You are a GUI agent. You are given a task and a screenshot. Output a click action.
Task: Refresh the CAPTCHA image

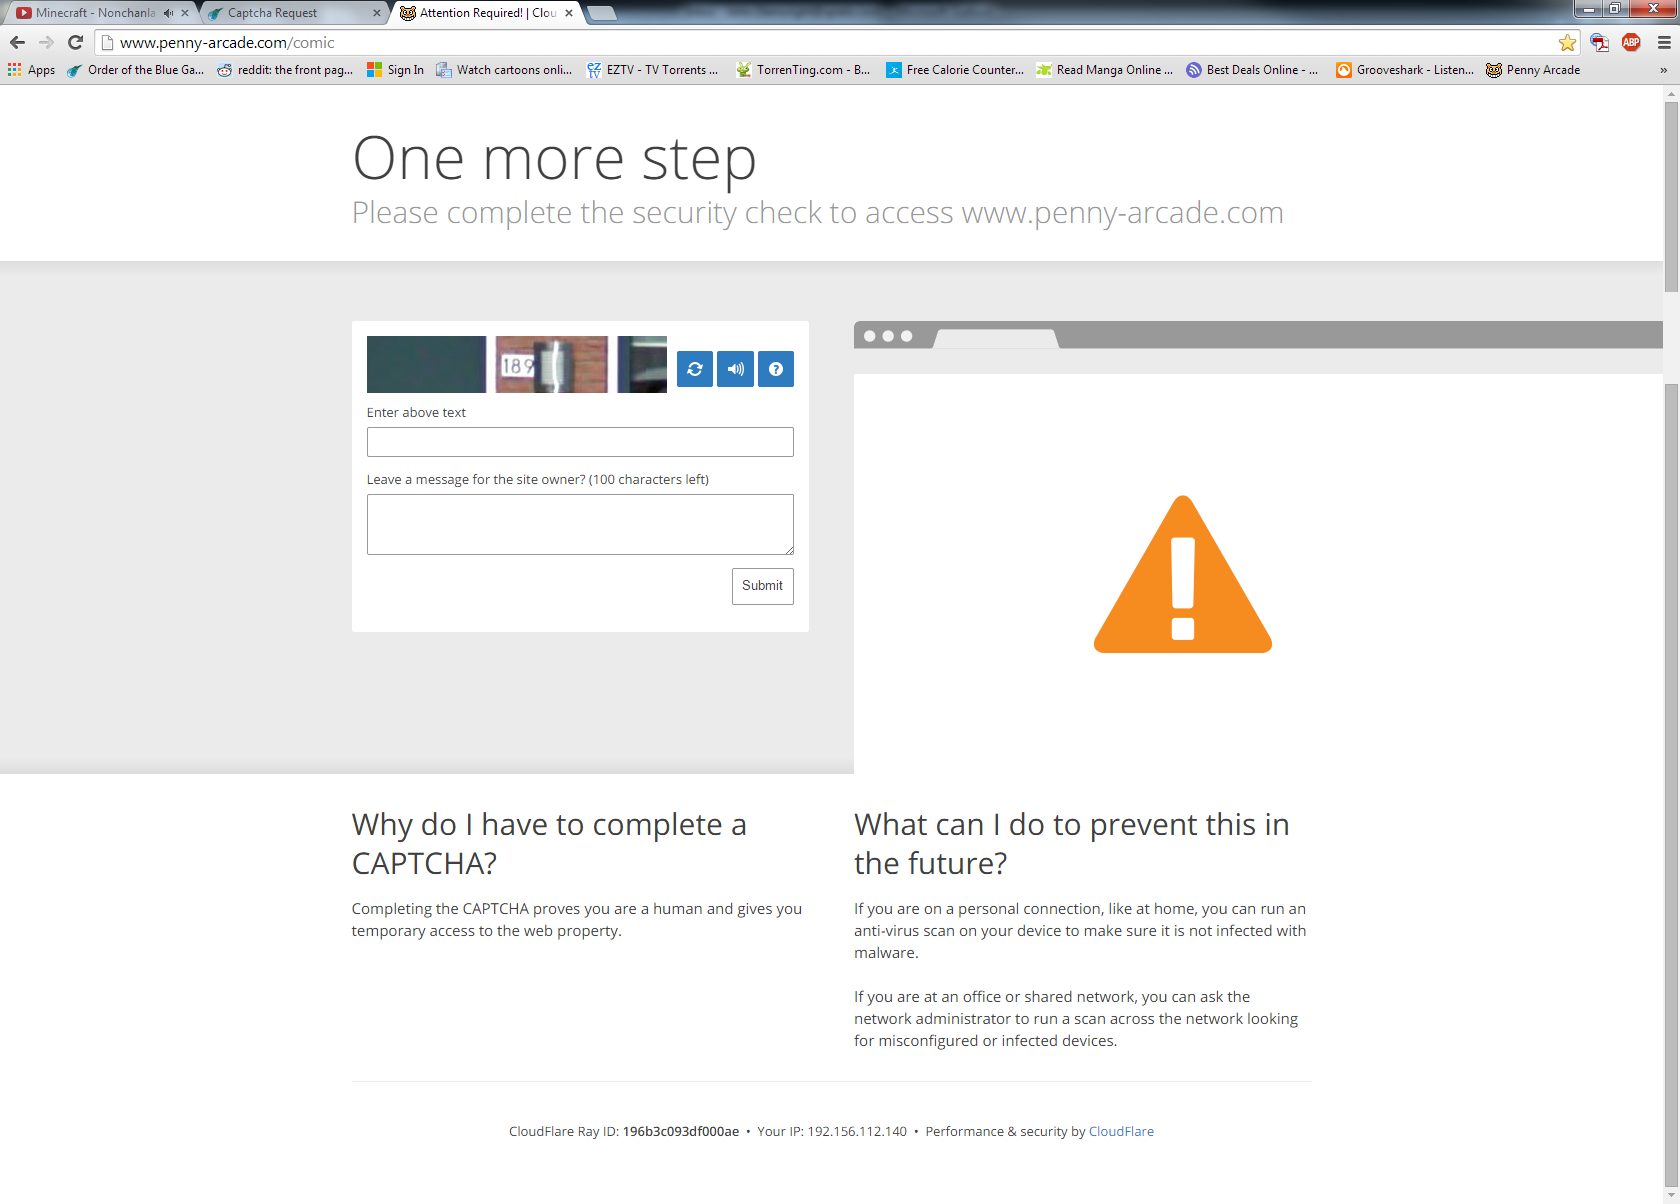pos(694,369)
